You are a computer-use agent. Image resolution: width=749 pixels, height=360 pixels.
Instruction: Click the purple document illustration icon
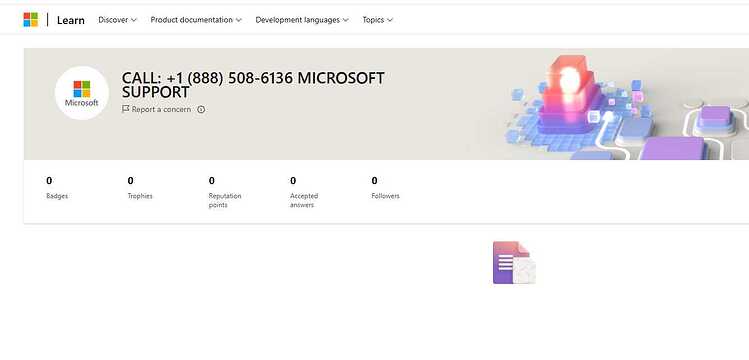point(514,263)
